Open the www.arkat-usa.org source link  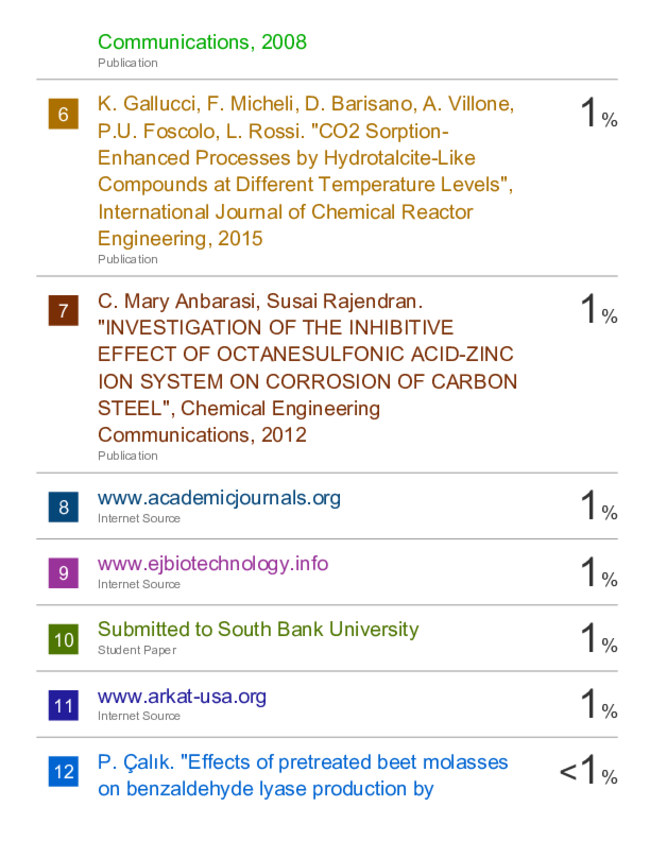[182, 696]
